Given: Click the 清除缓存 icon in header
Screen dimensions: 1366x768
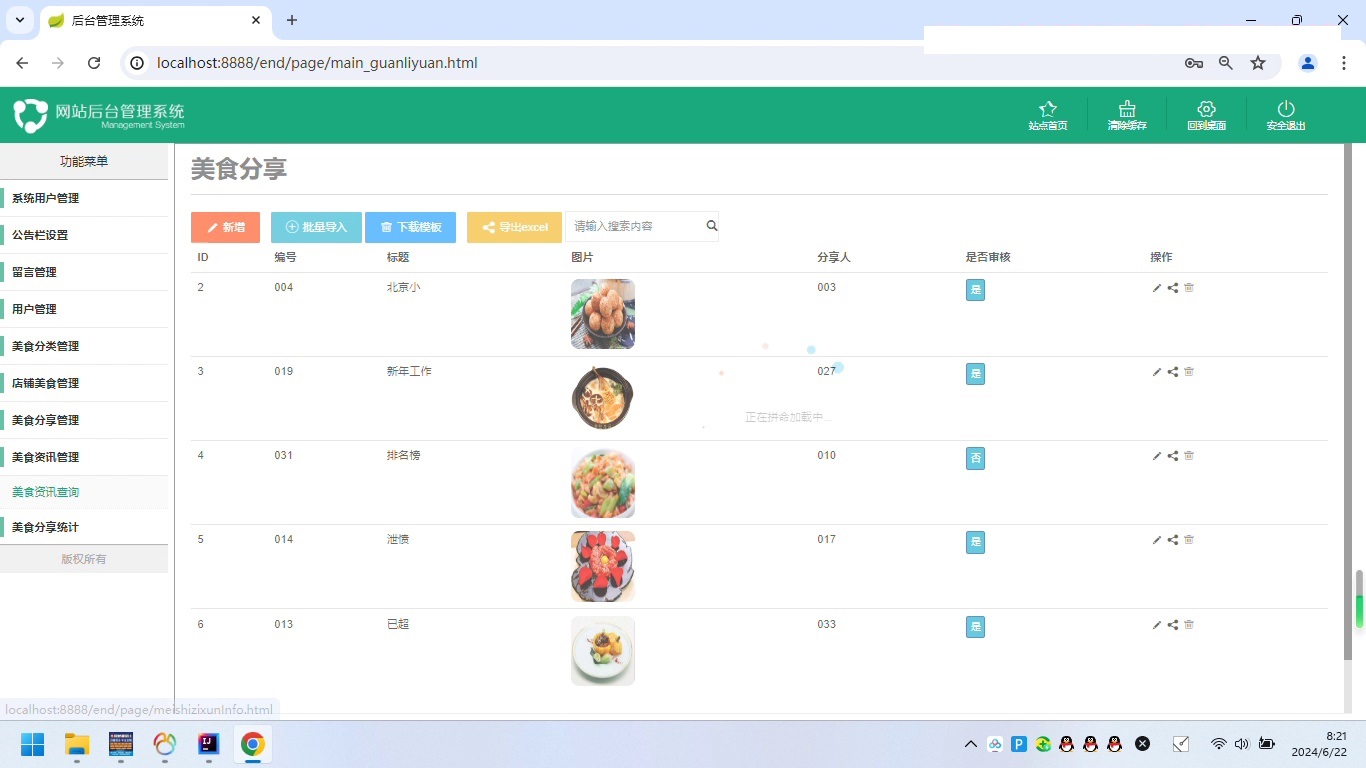Looking at the screenshot, I should [x=1127, y=109].
